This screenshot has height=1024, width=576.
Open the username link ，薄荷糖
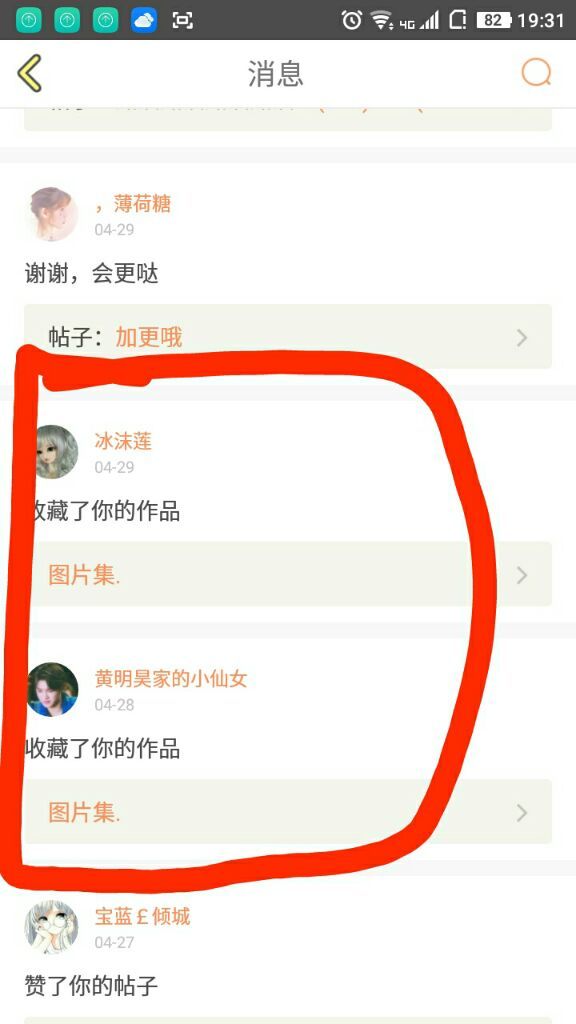(133, 204)
